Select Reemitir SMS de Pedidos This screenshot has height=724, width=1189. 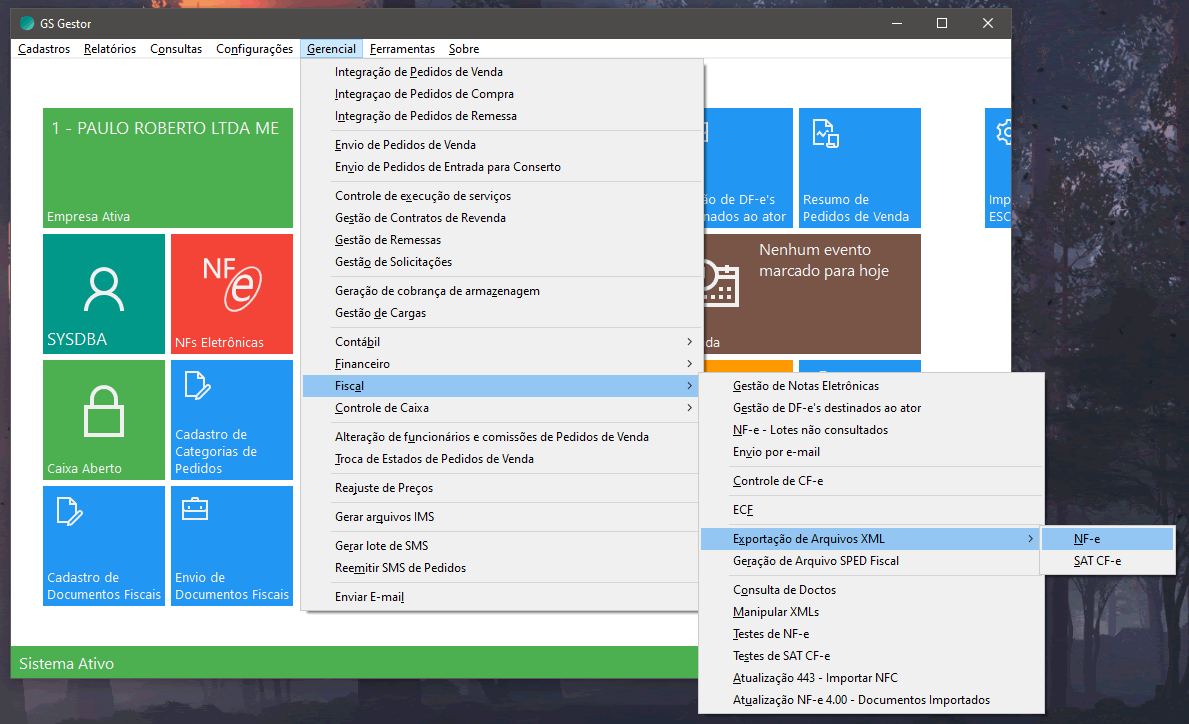point(500,568)
